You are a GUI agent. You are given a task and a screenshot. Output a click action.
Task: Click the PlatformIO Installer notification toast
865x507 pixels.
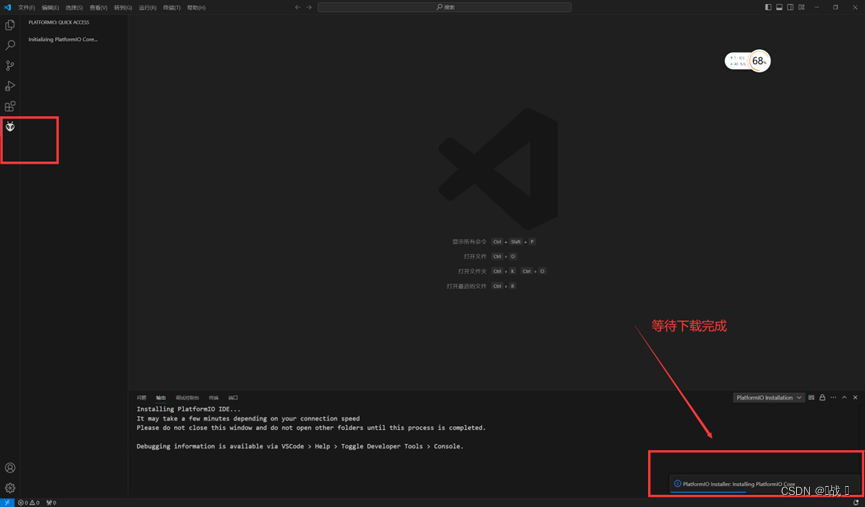[764, 484]
